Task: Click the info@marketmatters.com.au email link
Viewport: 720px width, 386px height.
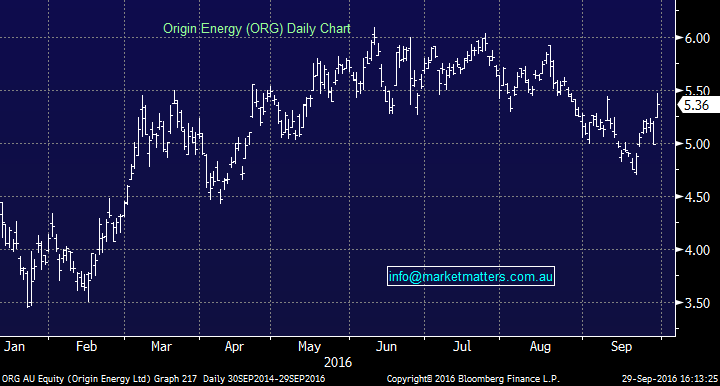Action: pos(471,276)
